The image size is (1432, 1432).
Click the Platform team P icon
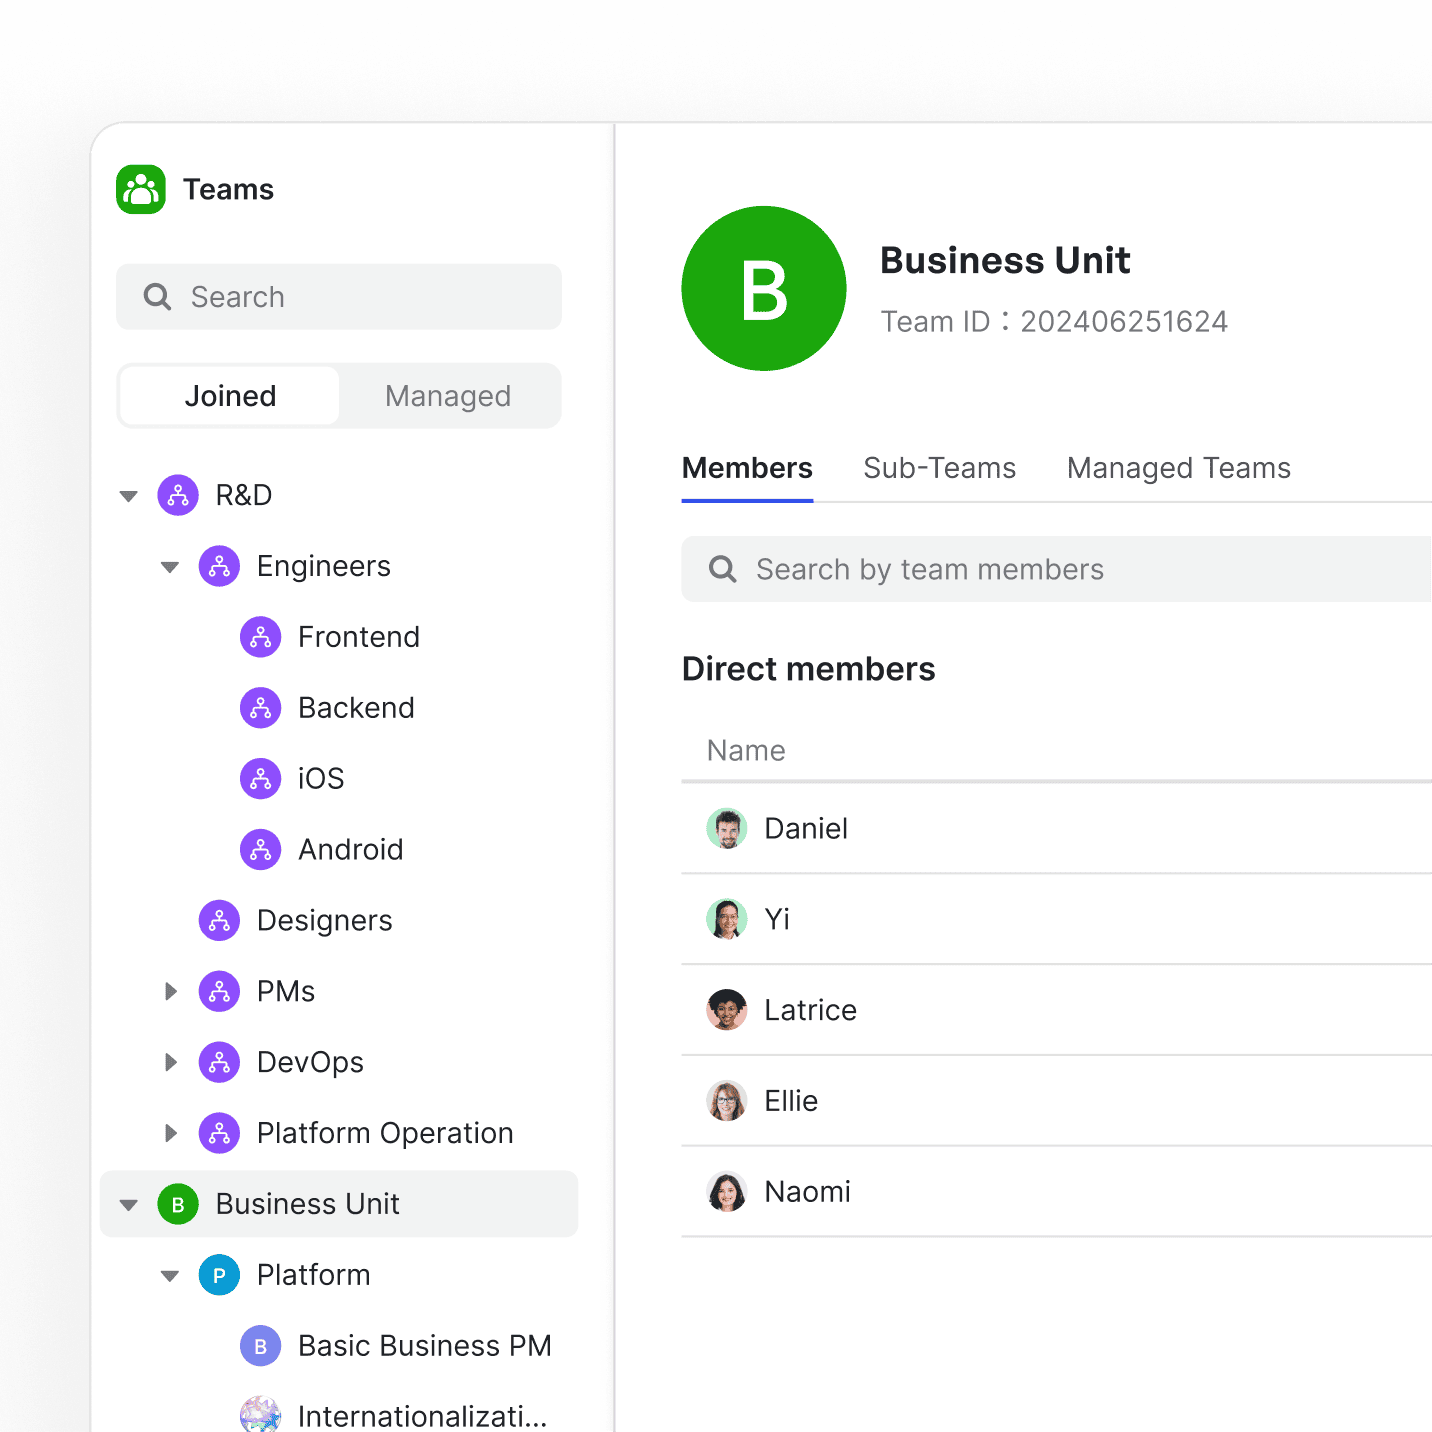[219, 1275]
